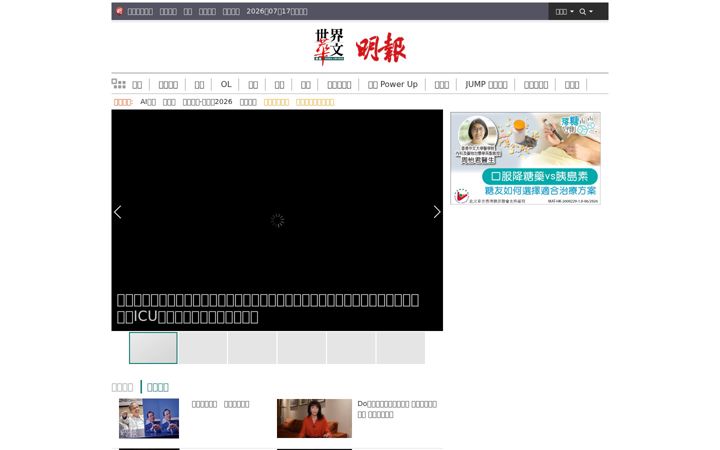
Task: Select the highlighted first carousel thumbnail
Action: tap(153, 348)
